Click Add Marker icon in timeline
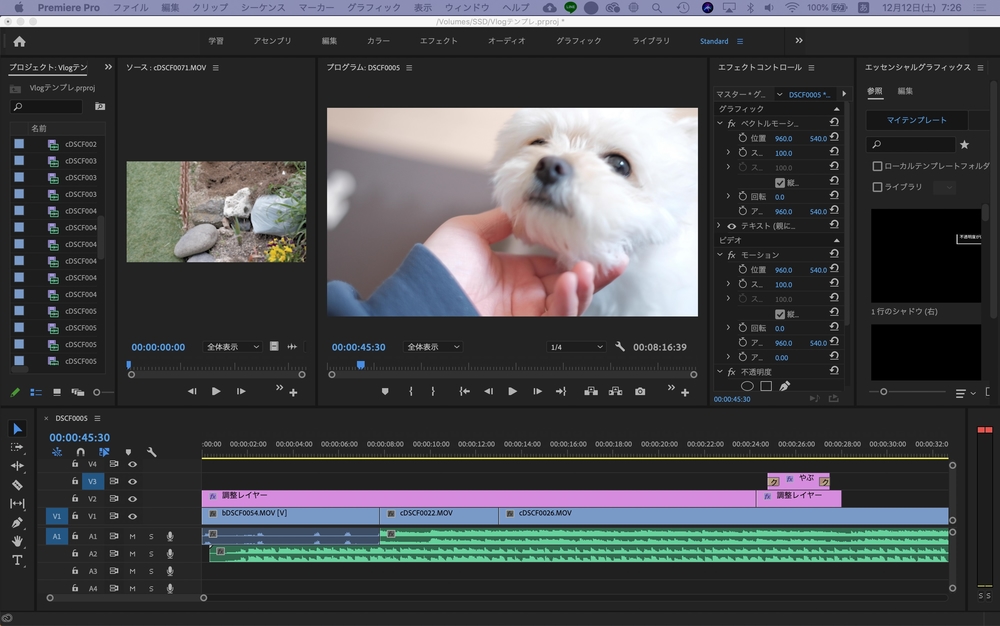Screen dimensions: 1000x626 [128, 452]
